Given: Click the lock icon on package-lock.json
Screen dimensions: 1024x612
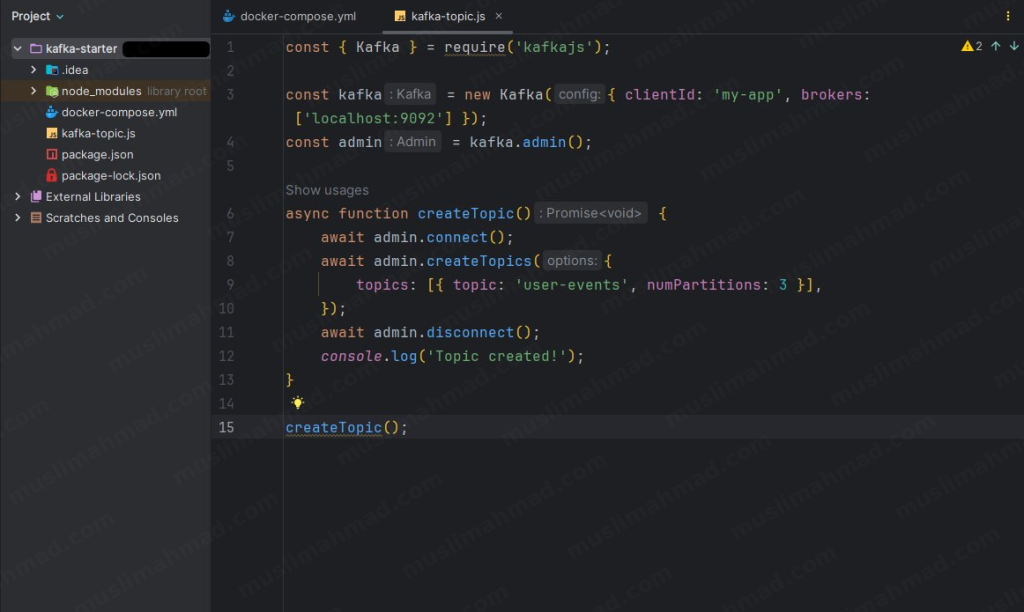Looking at the screenshot, I should (x=52, y=175).
